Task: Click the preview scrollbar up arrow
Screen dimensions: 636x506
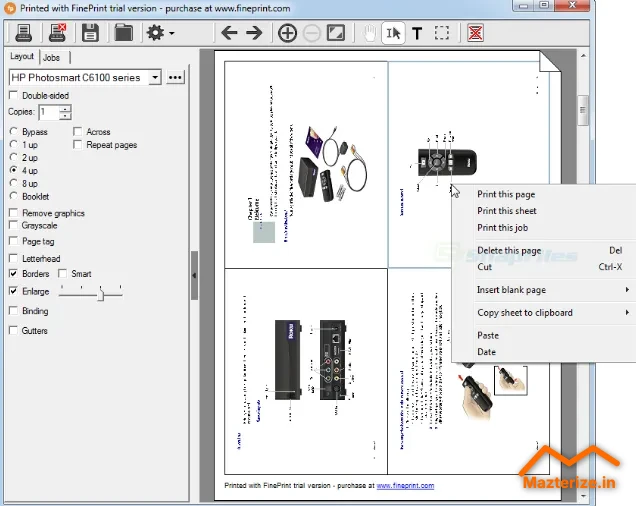Action: point(583,55)
